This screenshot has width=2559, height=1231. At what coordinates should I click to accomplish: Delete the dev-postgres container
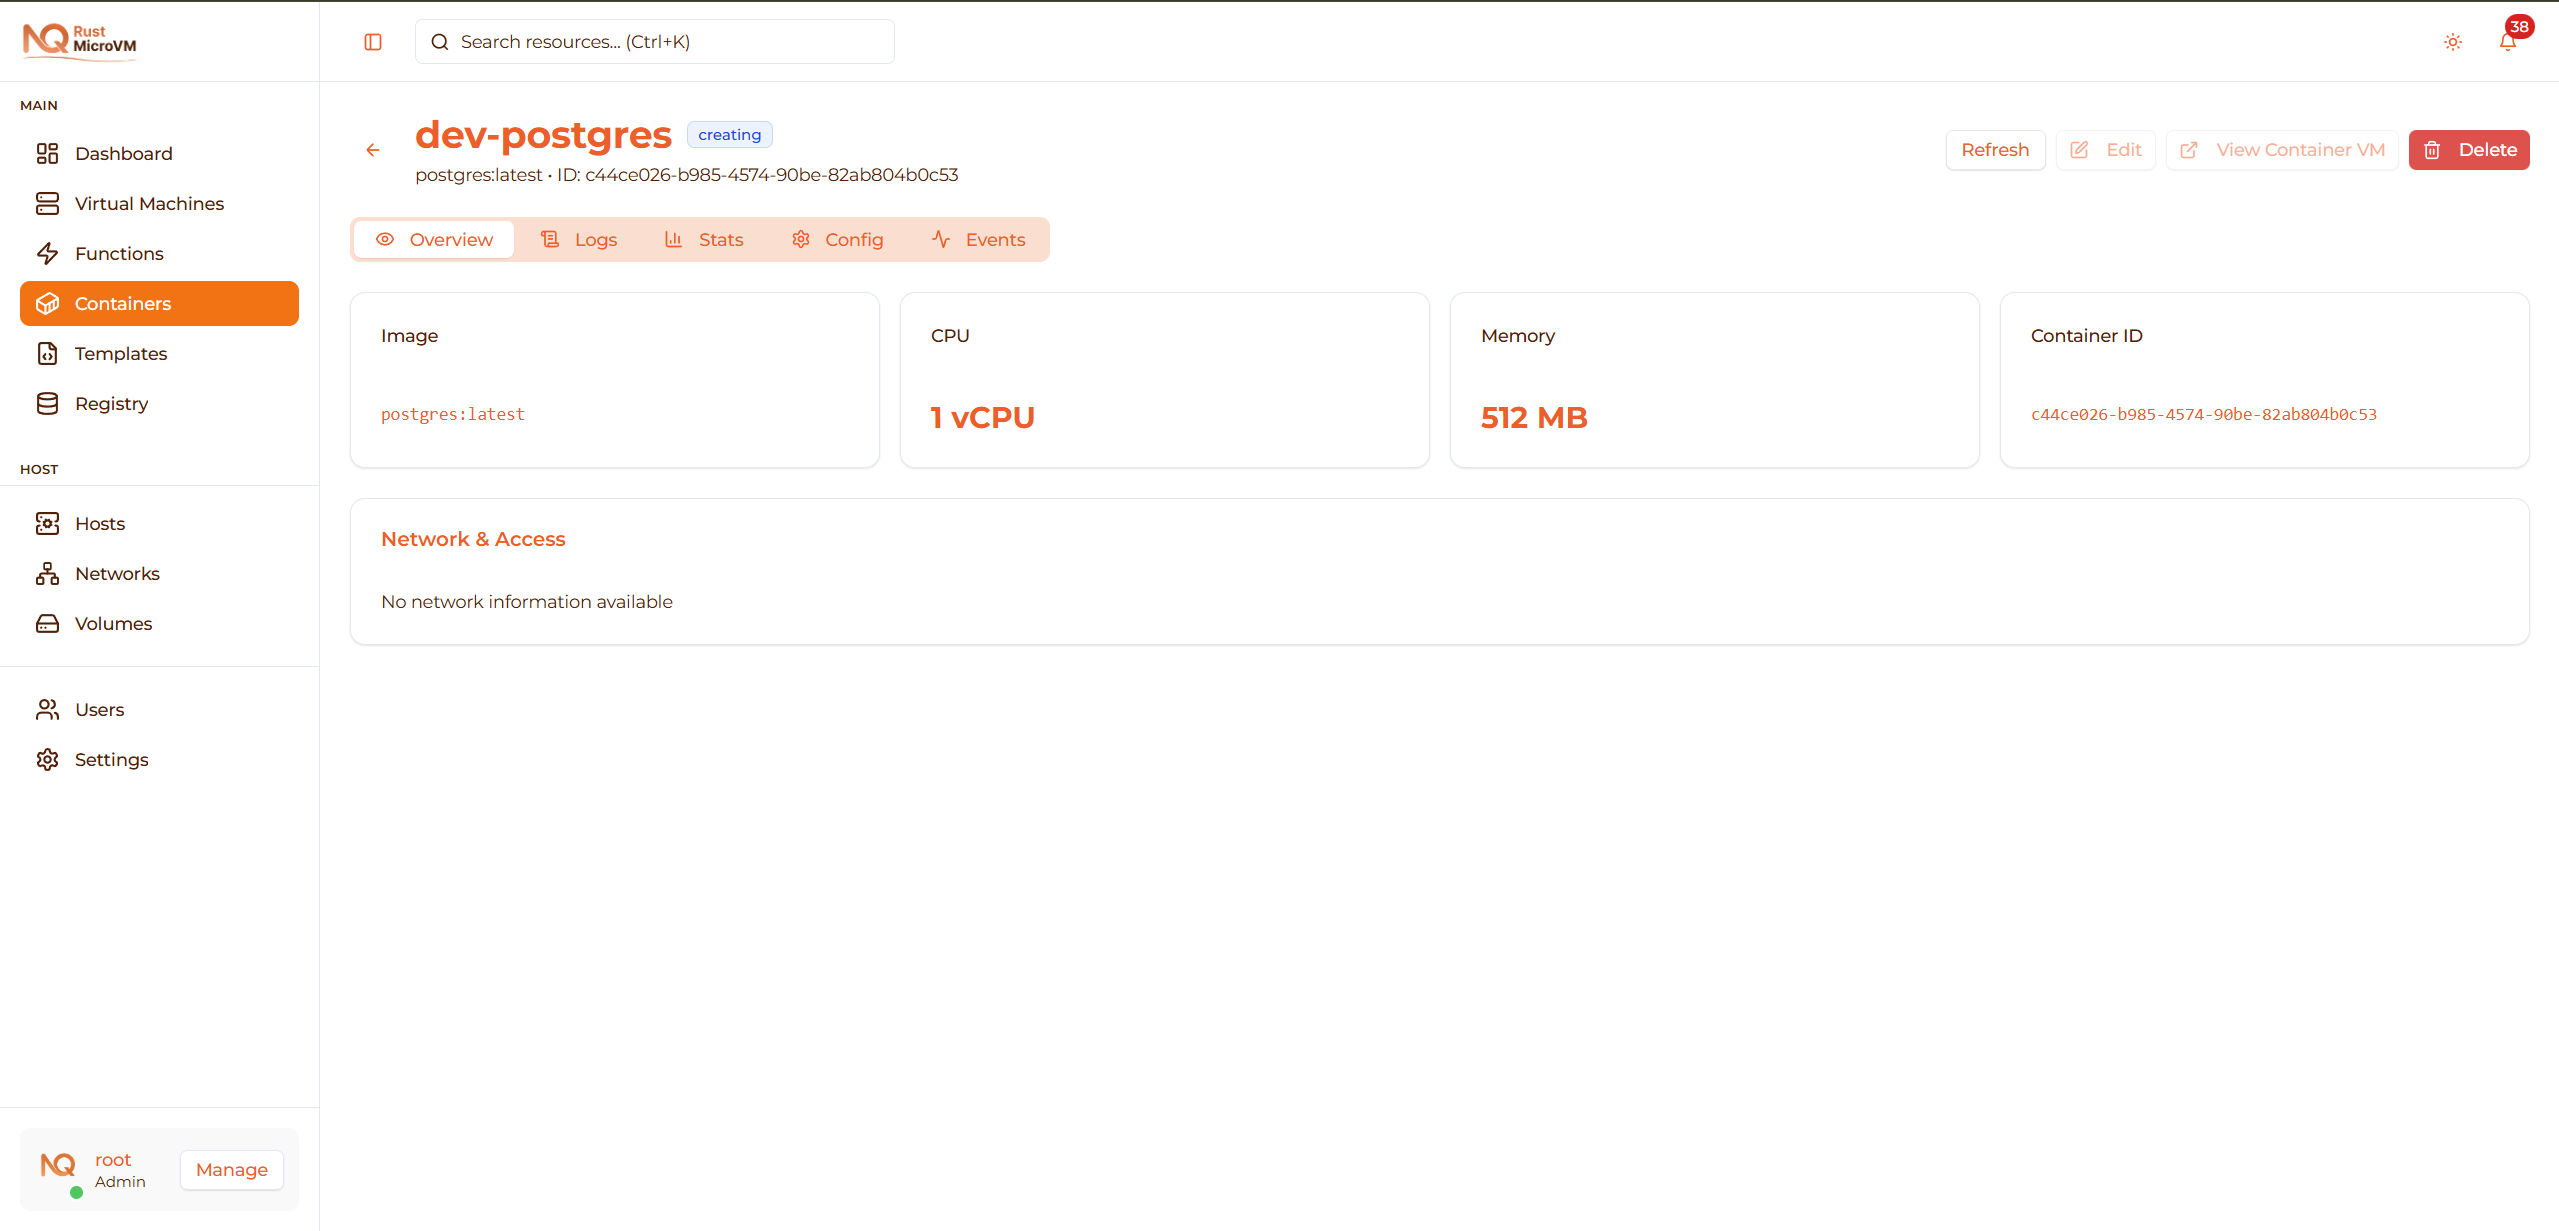2469,149
